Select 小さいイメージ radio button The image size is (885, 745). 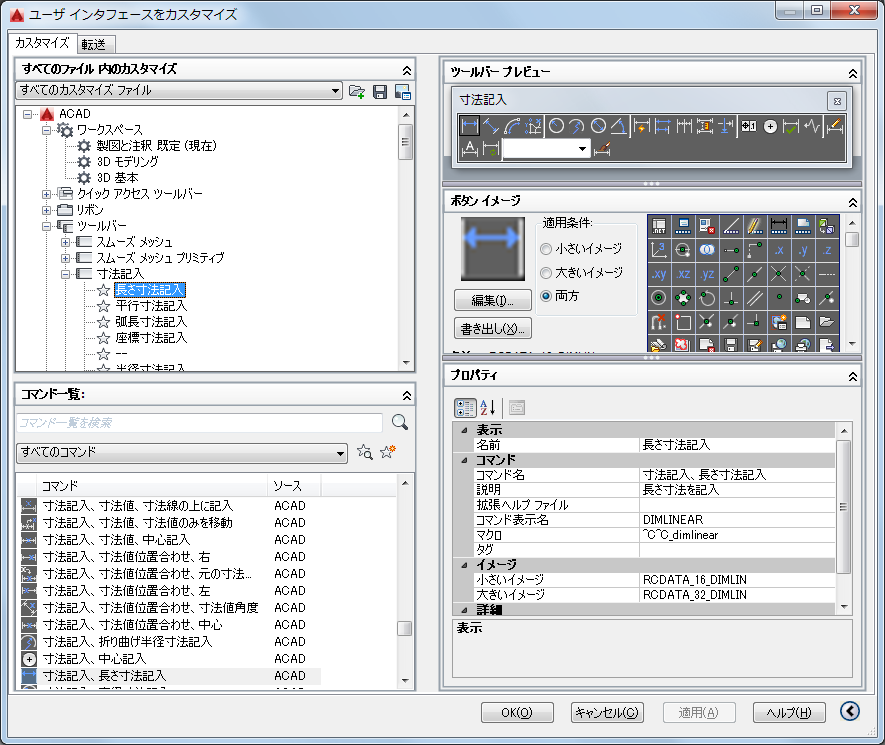[x=546, y=249]
